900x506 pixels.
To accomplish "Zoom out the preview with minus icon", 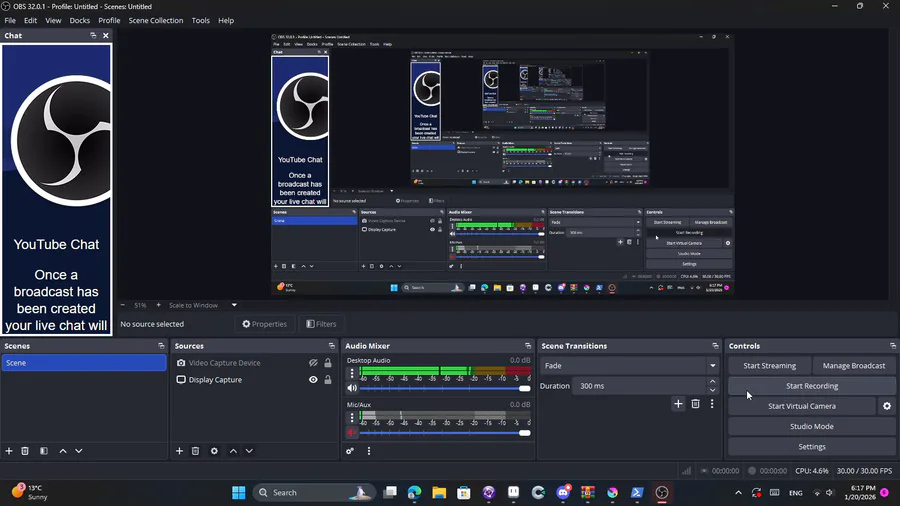I will [x=122, y=305].
